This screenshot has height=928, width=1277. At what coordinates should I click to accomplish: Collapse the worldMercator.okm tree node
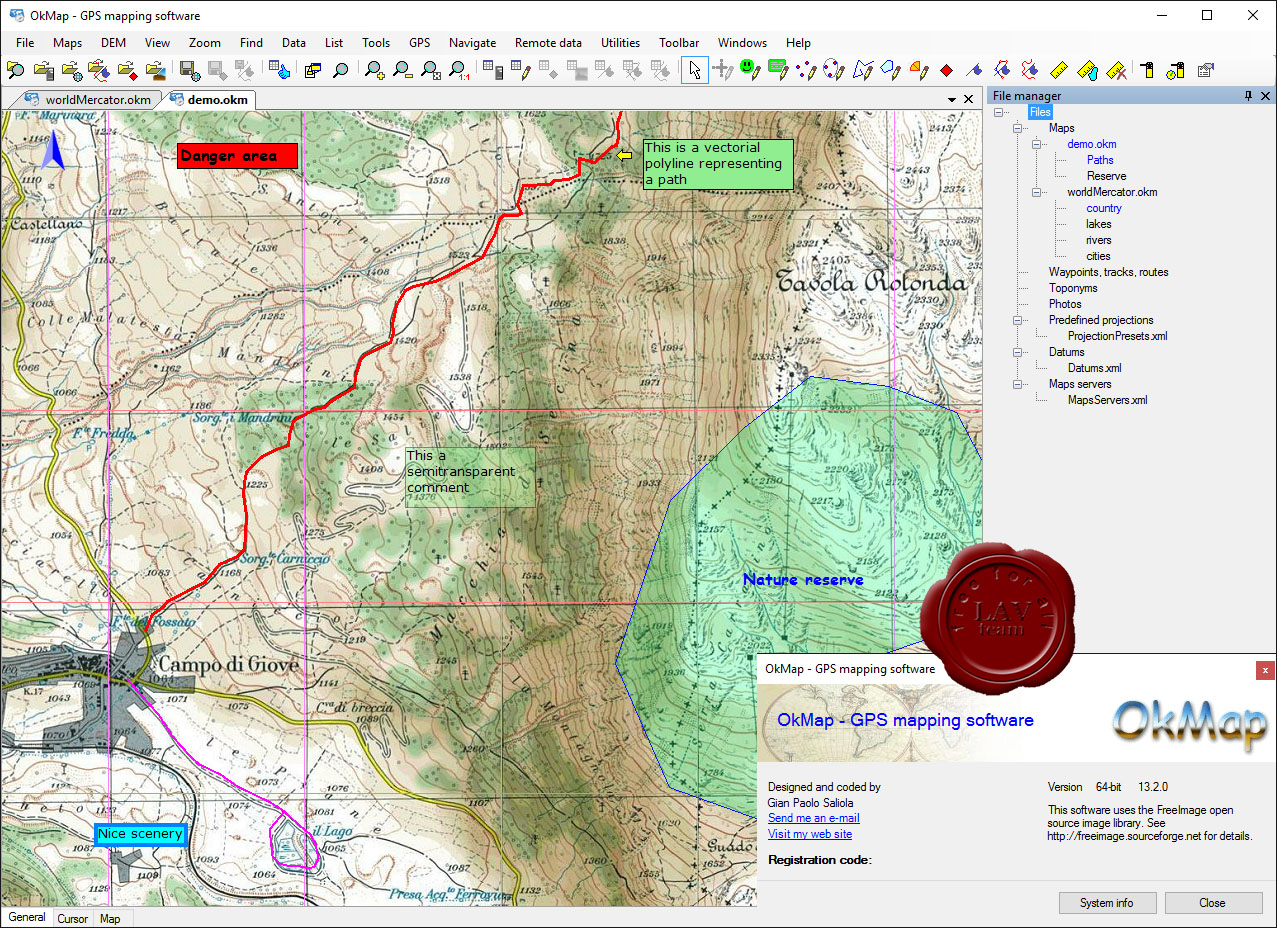coord(1037,192)
